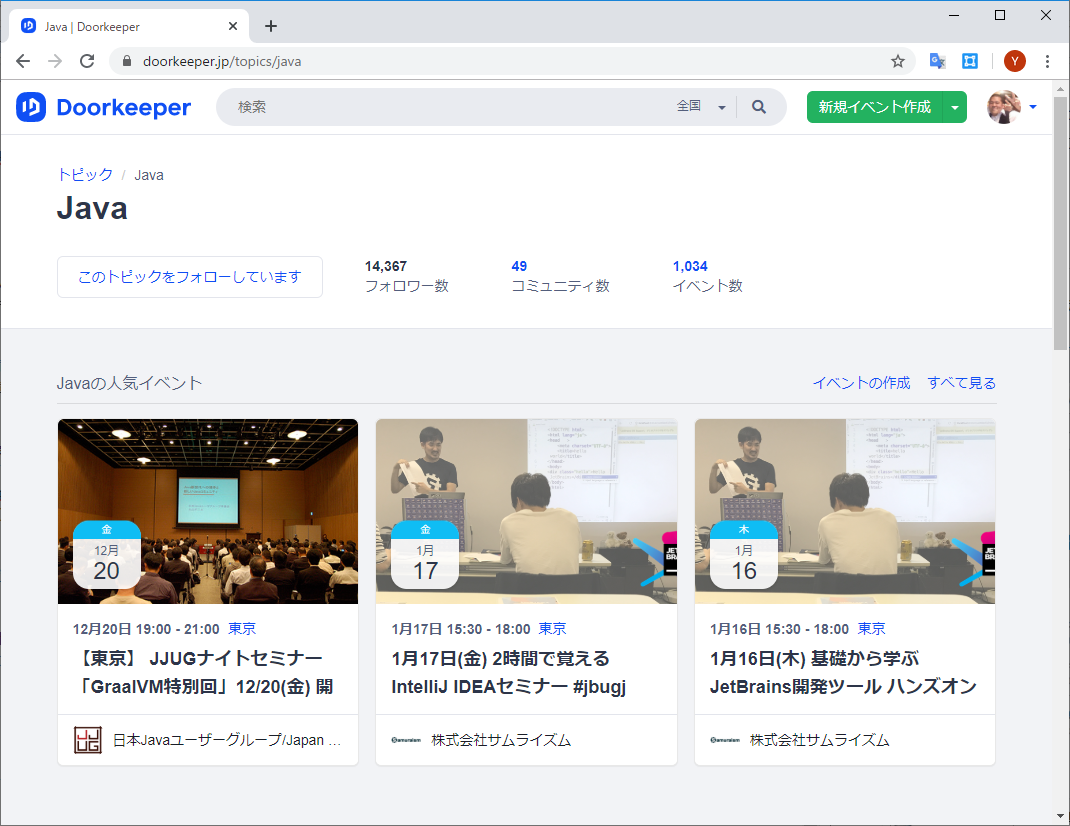Image resolution: width=1070 pixels, height=826 pixels.
Task: Open Chrome three-dot menu
Action: tap(1047, 61)
